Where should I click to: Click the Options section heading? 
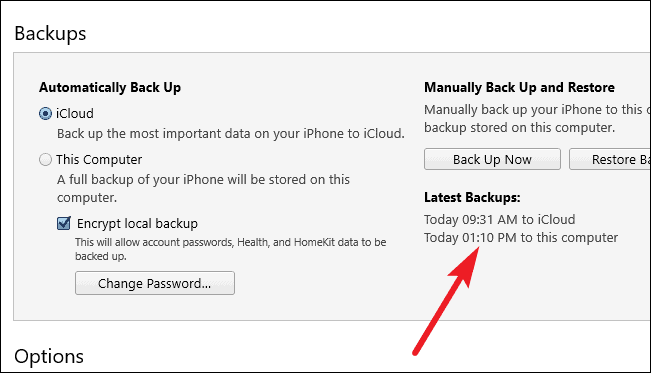(49, 356)
